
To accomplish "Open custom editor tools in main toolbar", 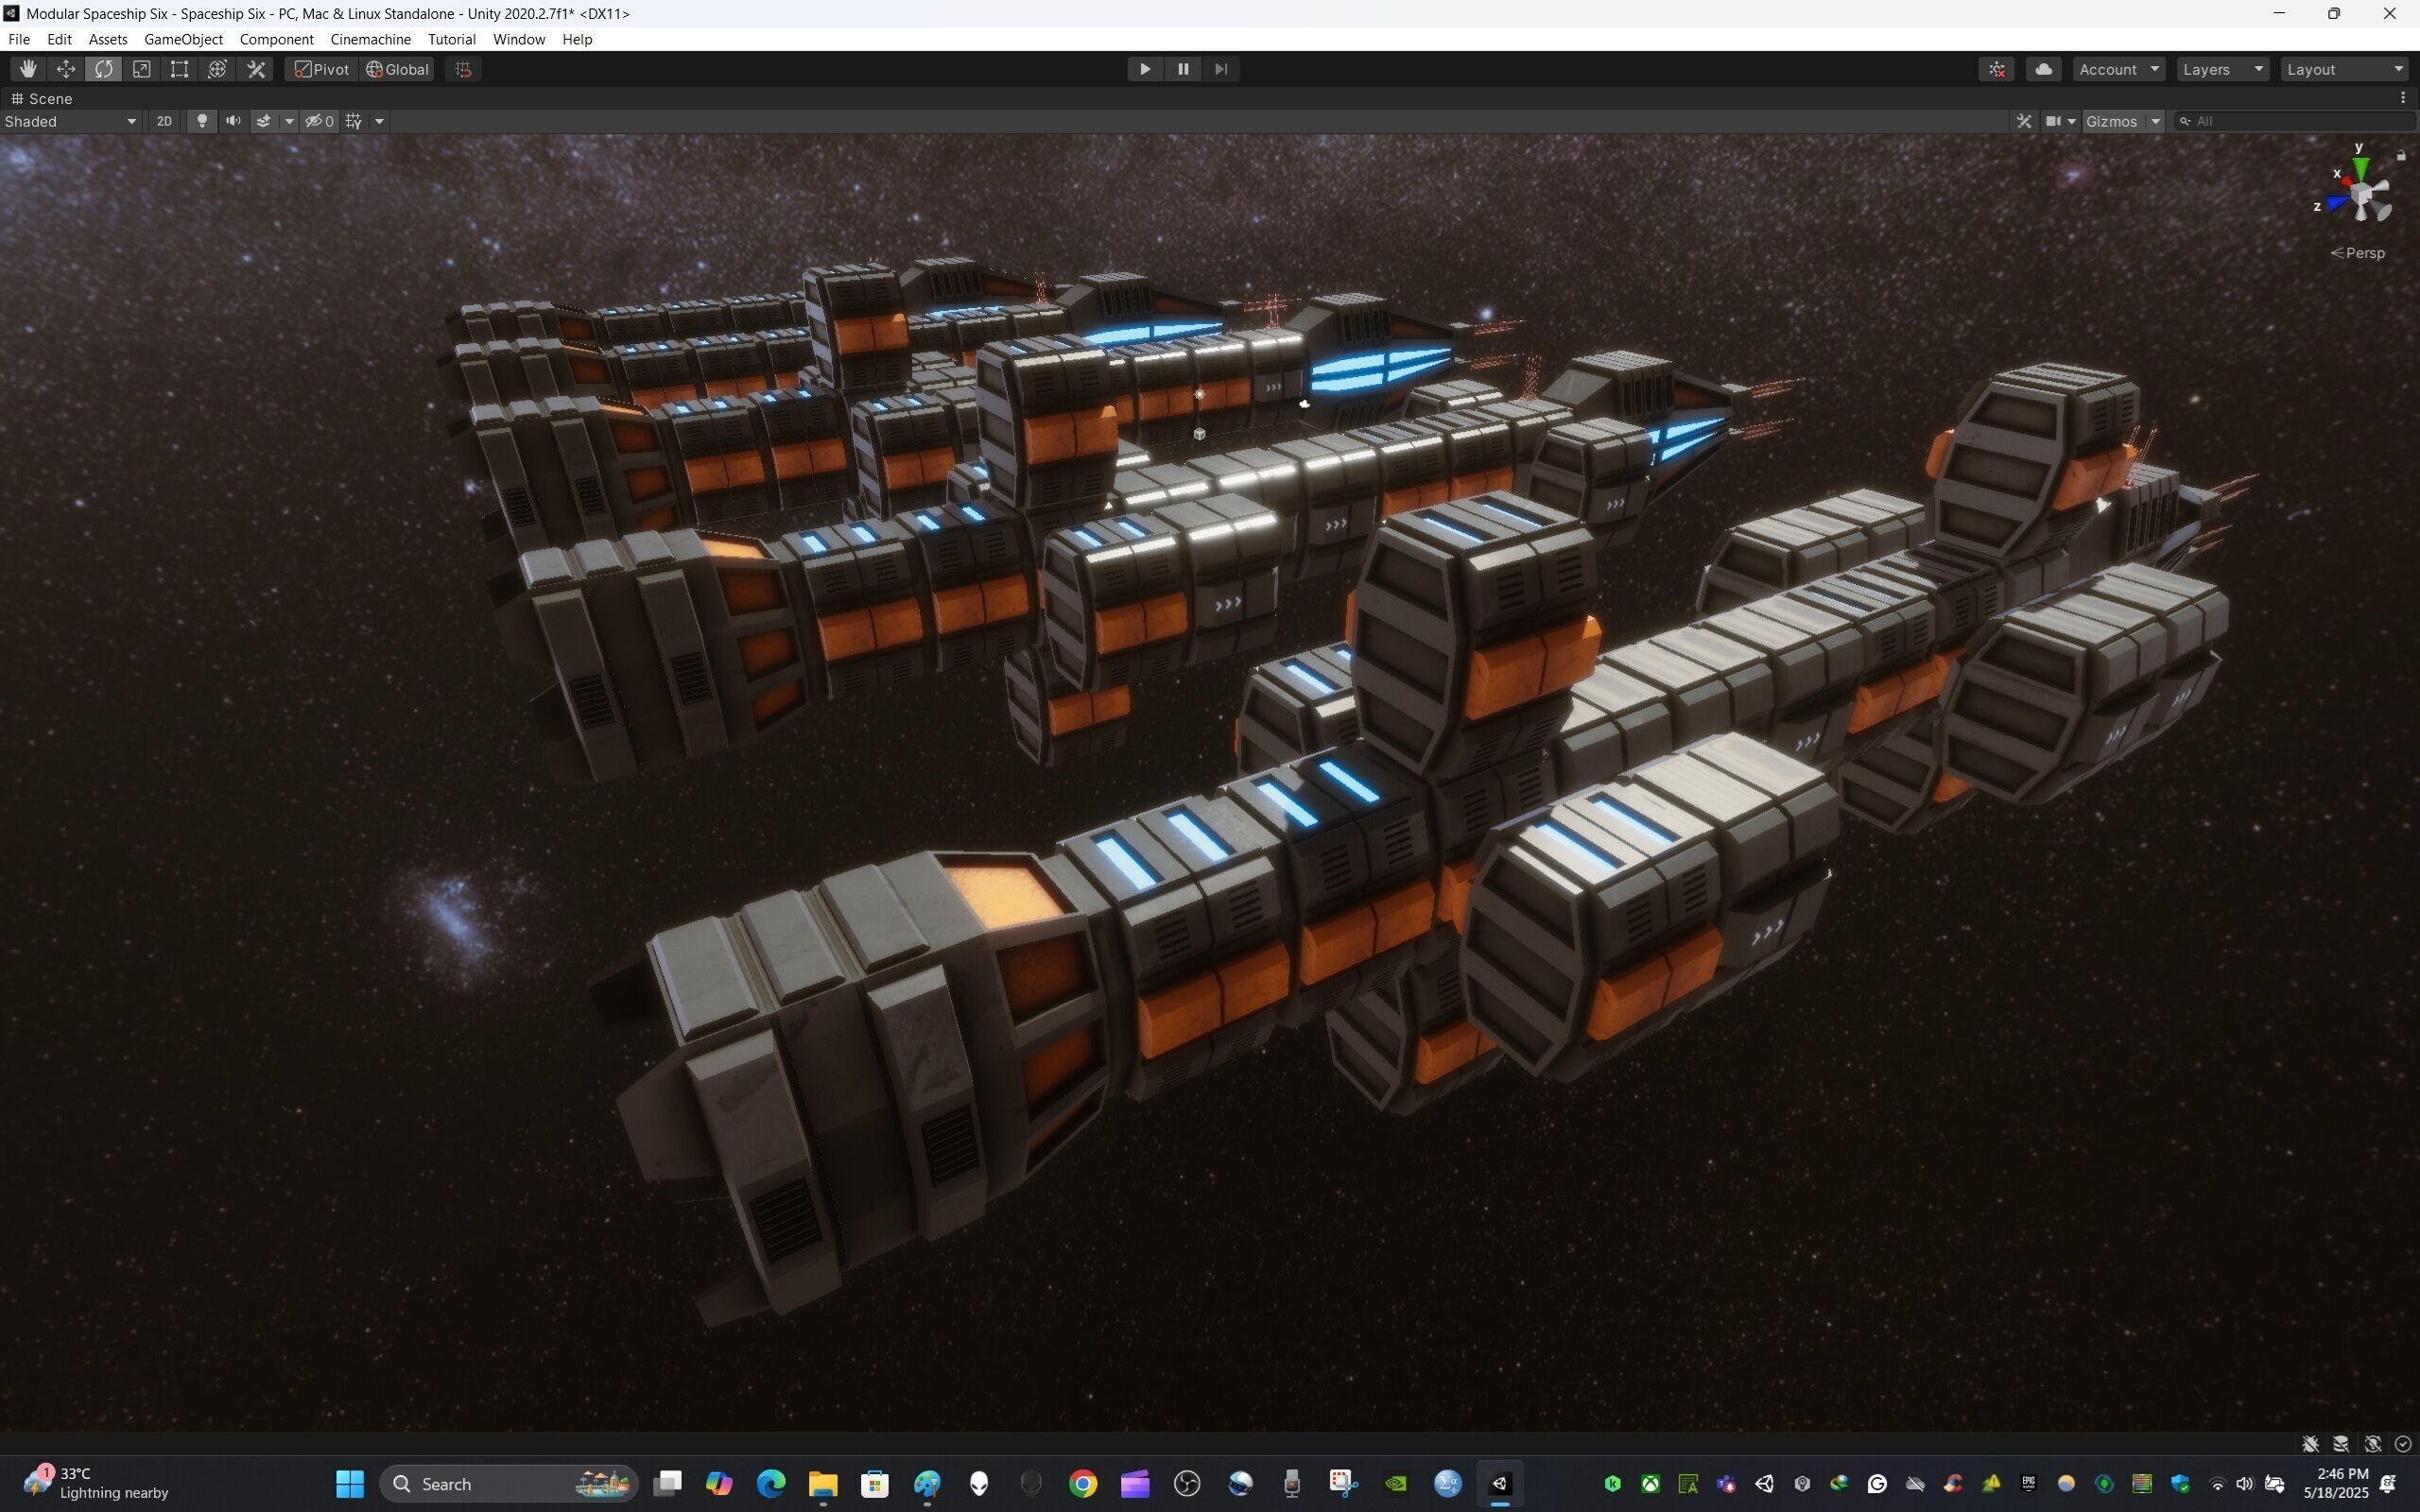I will [256, 69].
